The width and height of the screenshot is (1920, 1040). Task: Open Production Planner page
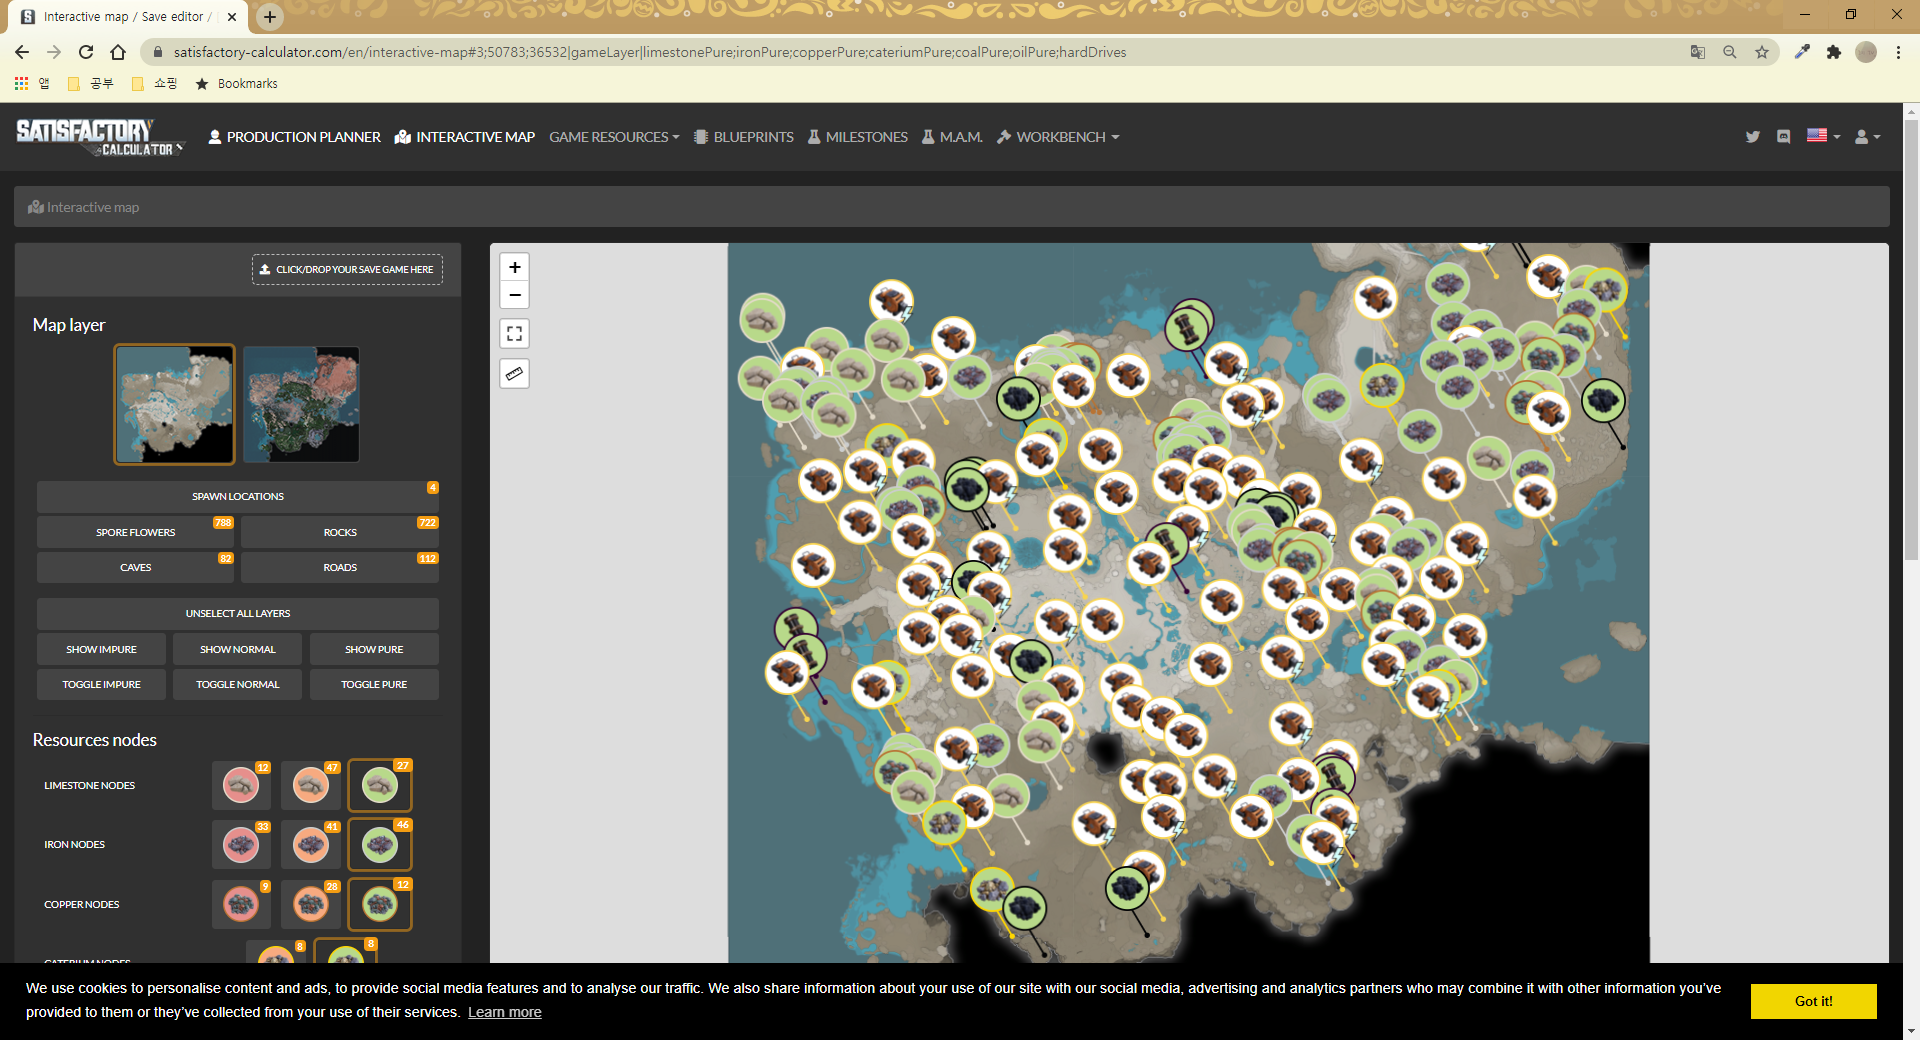tap(294, 137)
